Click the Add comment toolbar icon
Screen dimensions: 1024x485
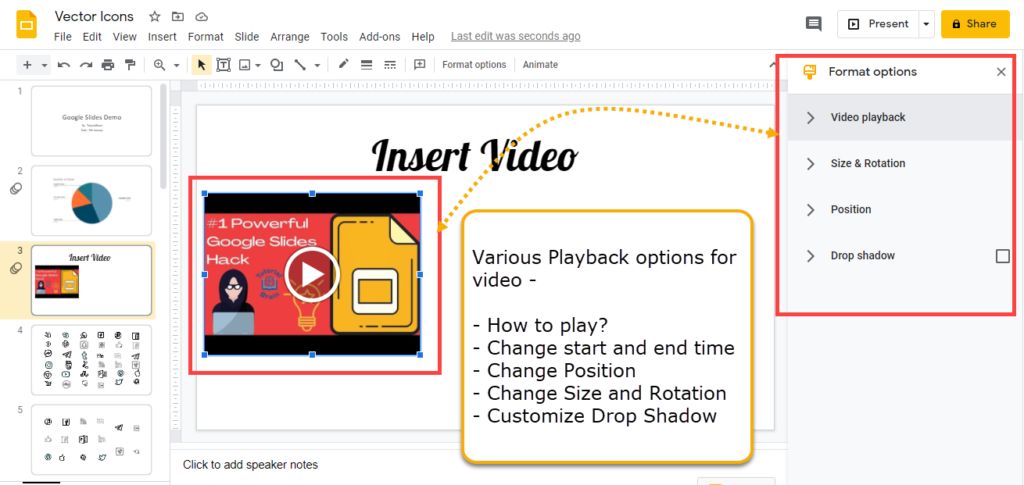tap(420, 65)
